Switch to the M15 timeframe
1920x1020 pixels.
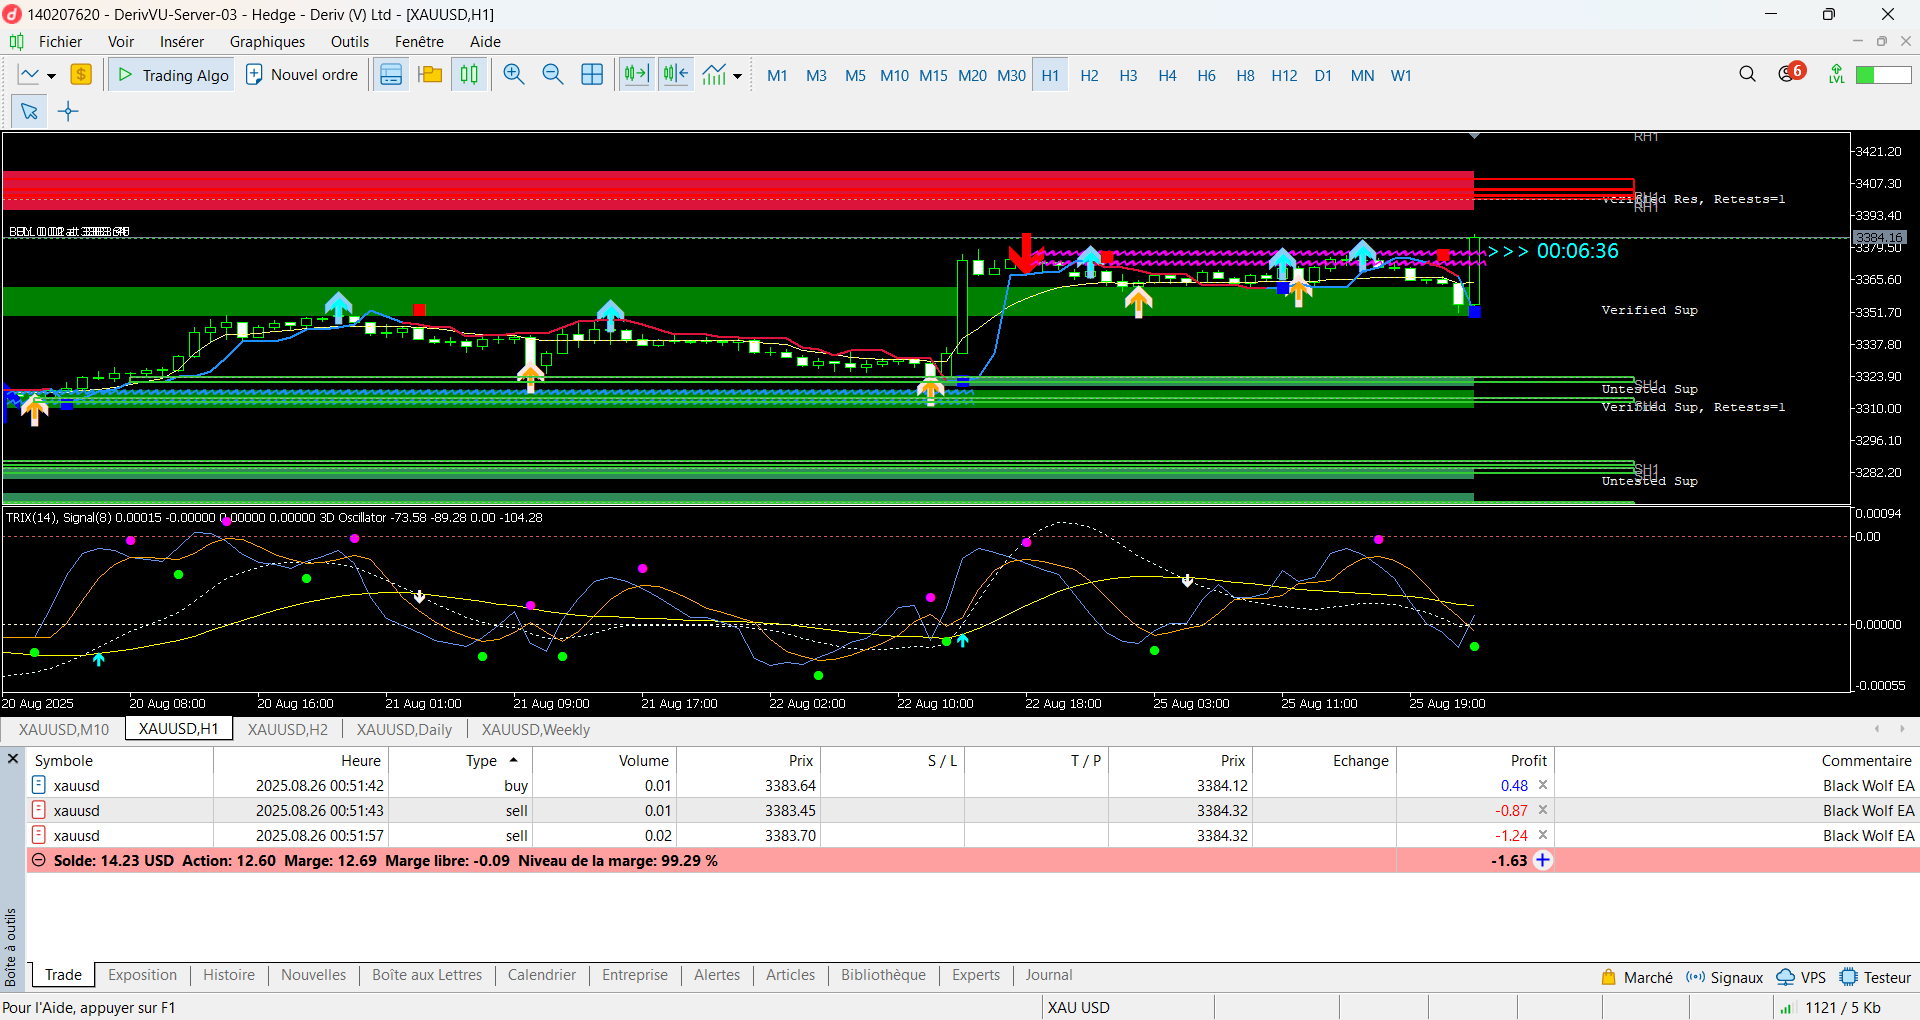933,76
